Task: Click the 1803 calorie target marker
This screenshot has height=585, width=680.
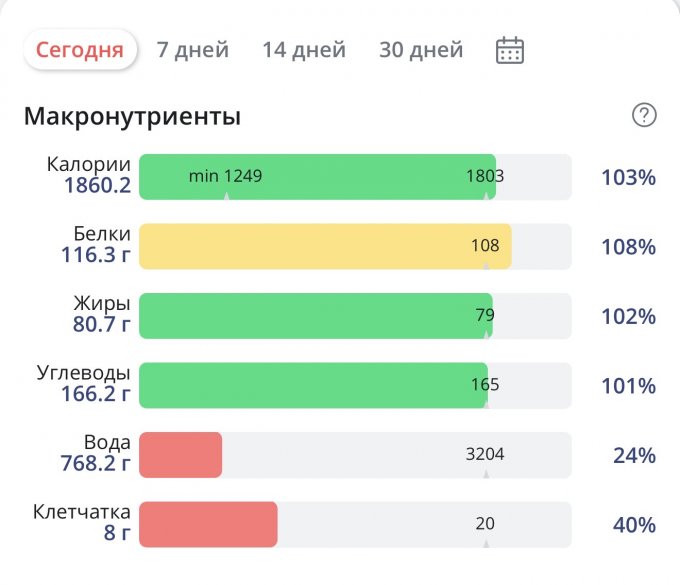Action: click(x=485, y=176)
